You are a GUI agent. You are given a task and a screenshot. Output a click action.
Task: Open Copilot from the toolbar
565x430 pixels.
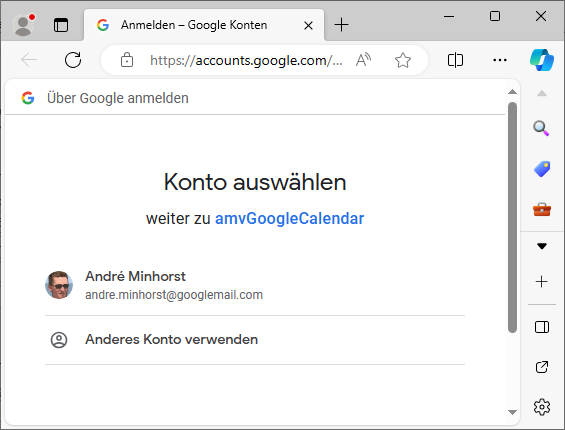coord(542,60)
